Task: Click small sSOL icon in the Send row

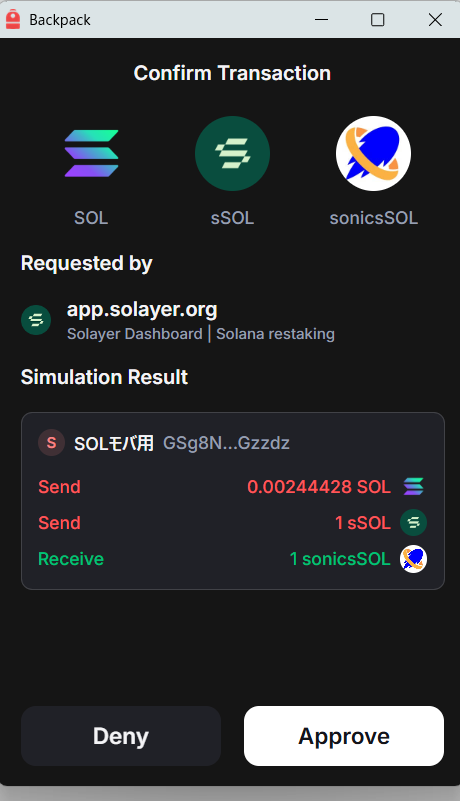Action: 413,523
